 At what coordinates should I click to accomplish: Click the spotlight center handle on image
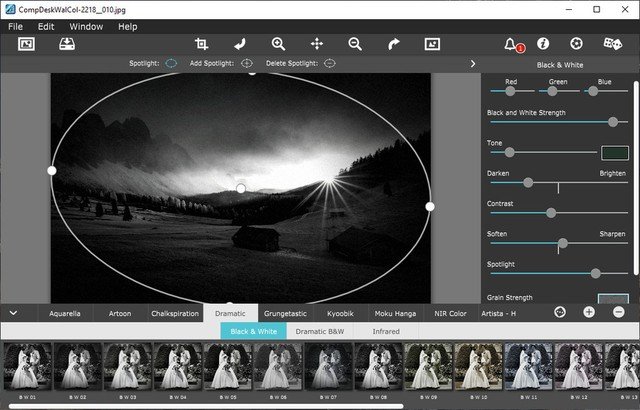click(x=241, y=188)
